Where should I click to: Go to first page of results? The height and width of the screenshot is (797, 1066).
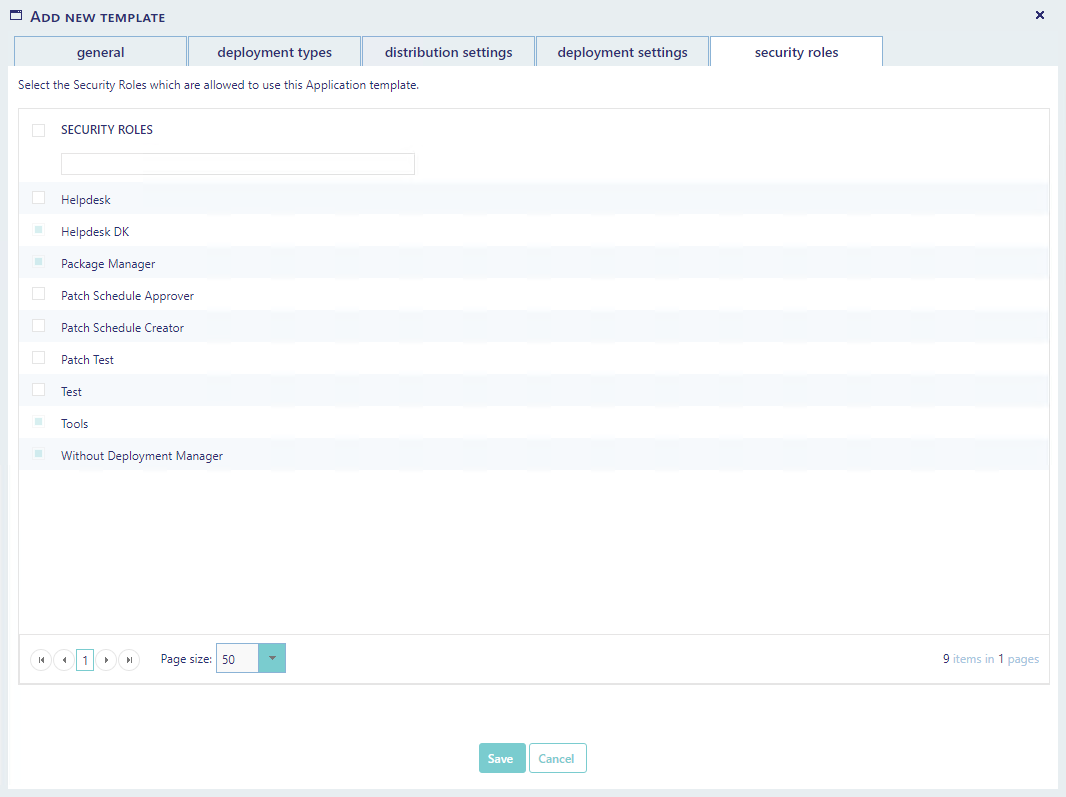[x=40, y=660]
